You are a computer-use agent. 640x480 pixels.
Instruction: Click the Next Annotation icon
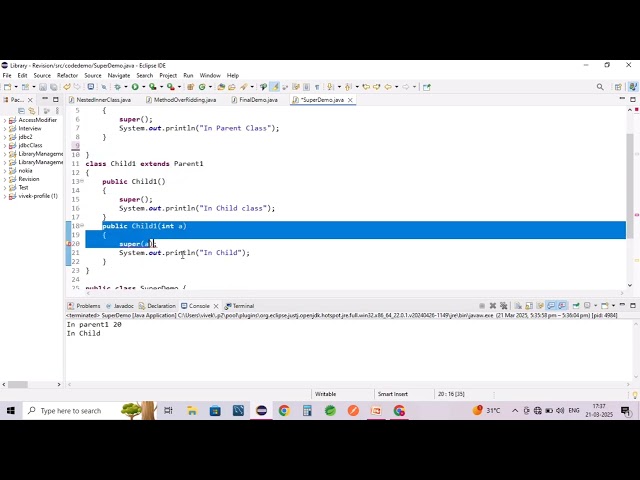click(330, 87)
